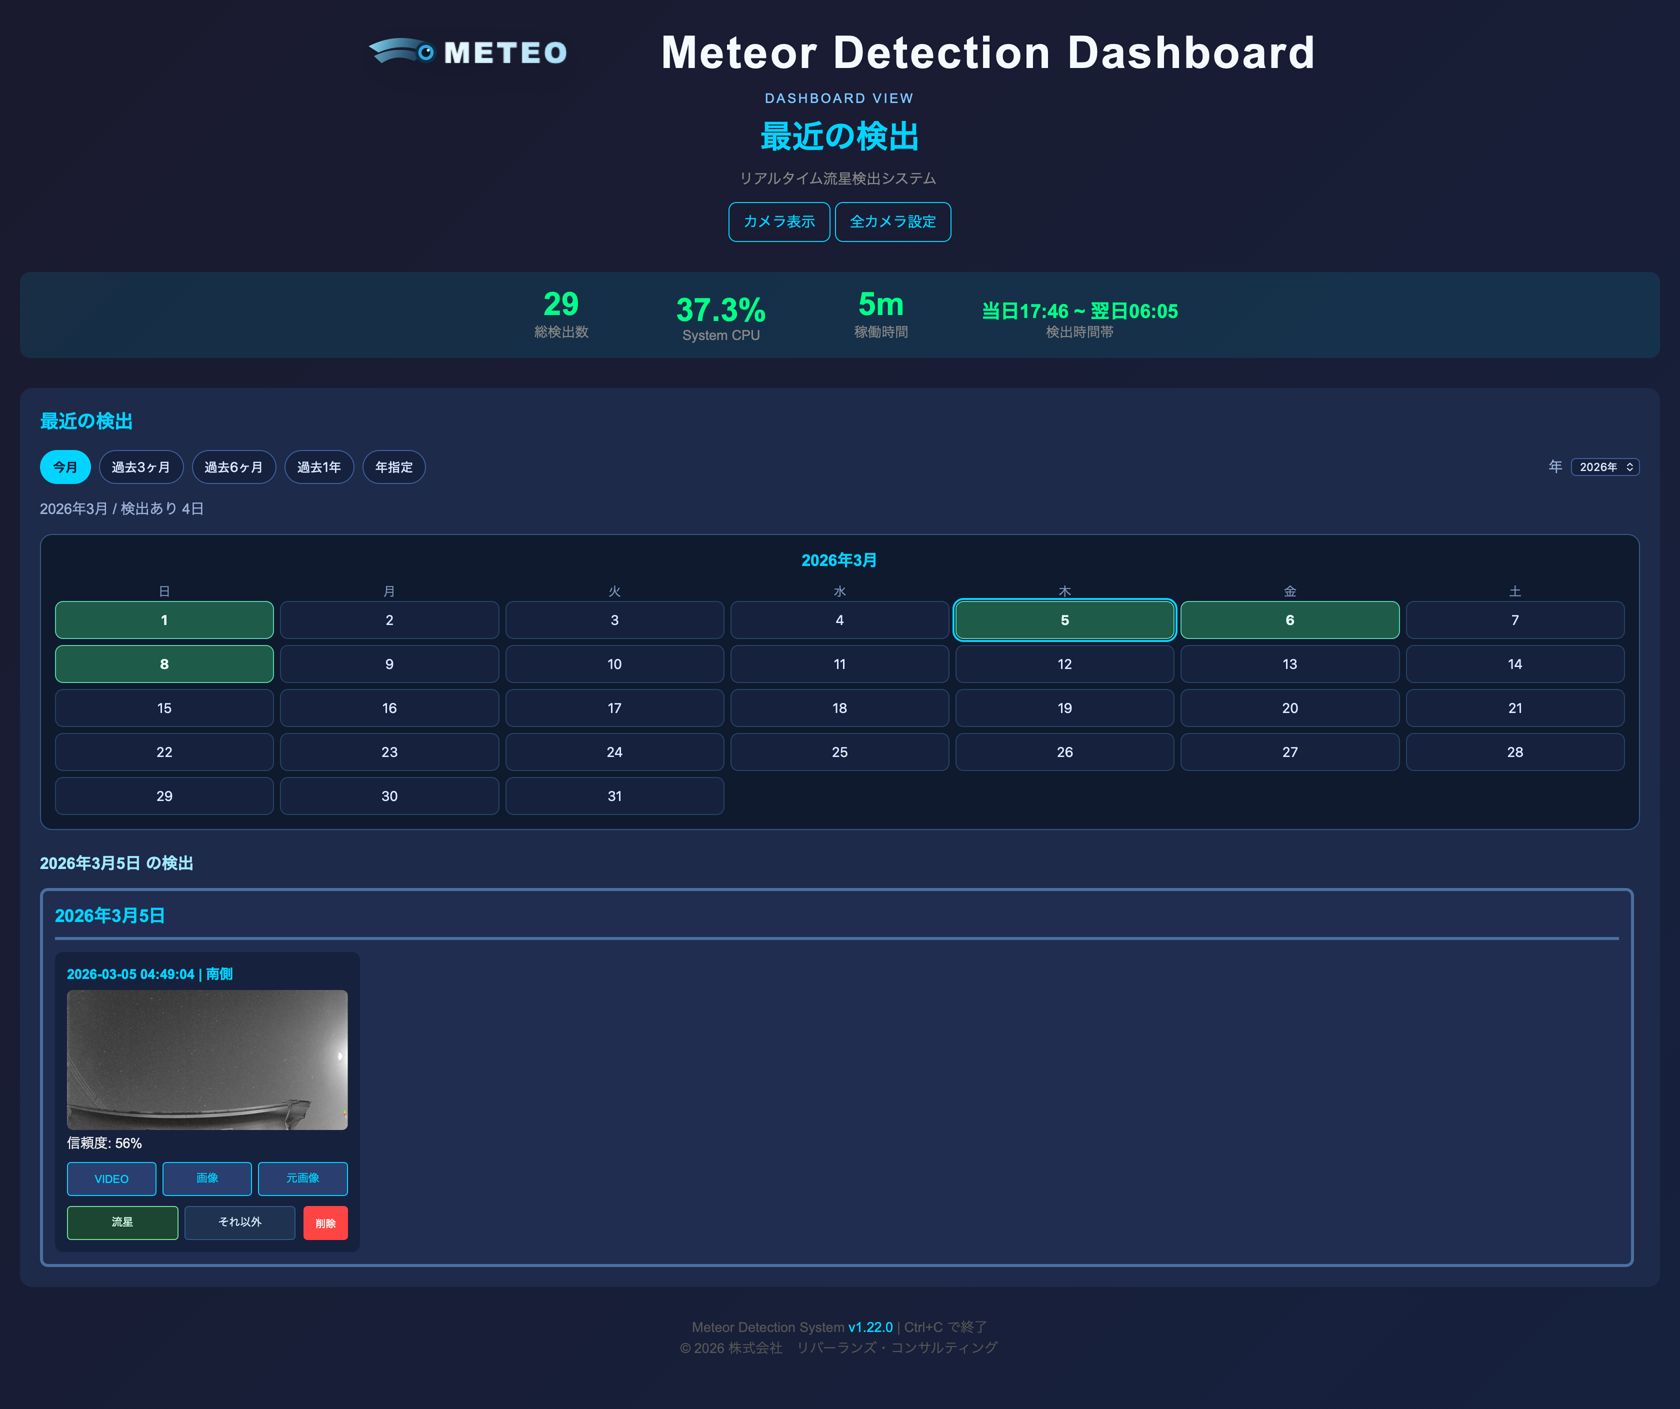Click the METEO logo icon
This screenshot has height=1409, width=1680.
[399, 51]
